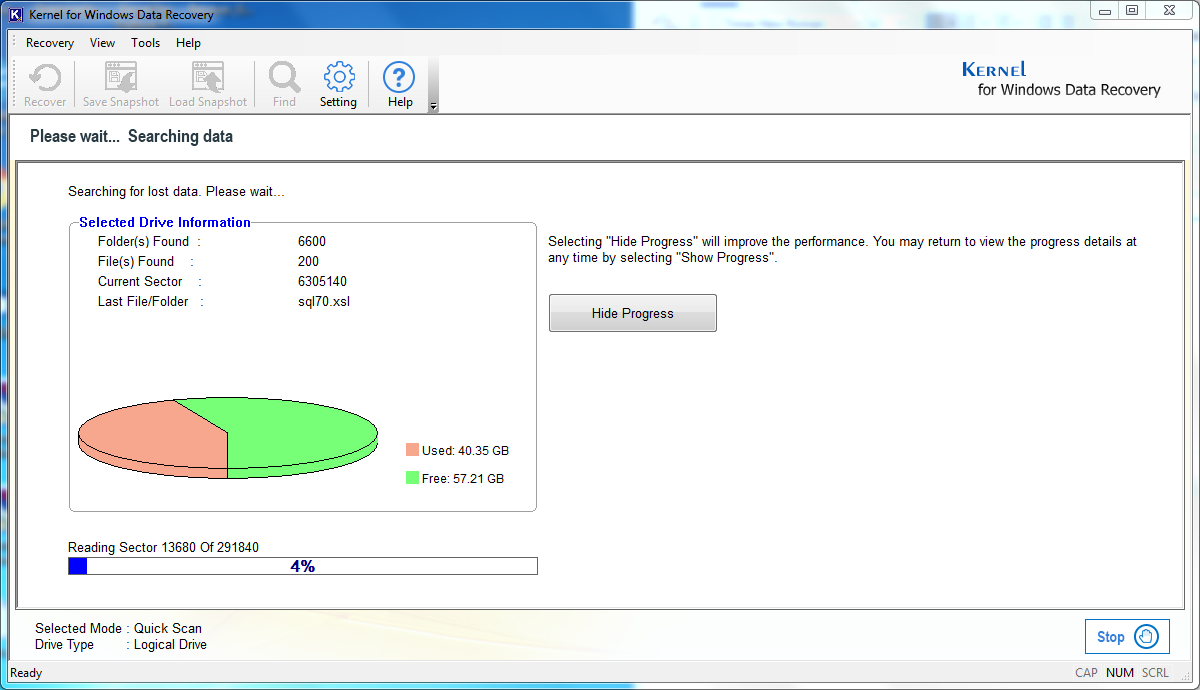Click the 4% scan progress bar
Screen dimensions: 1200x690
302,566
